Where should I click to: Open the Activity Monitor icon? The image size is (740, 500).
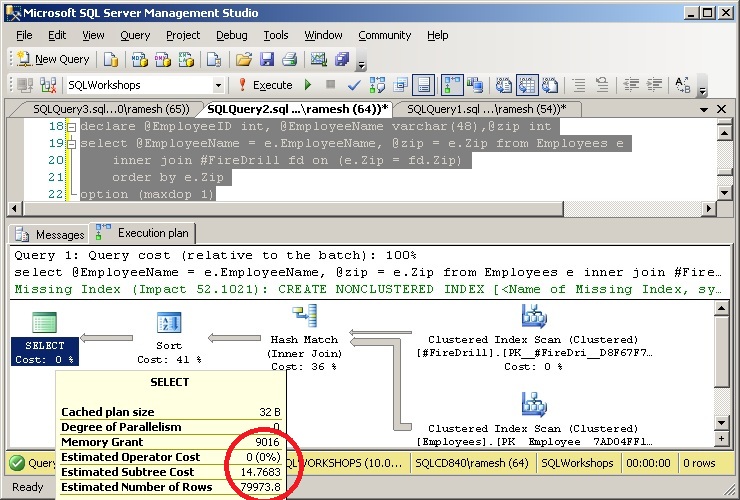[x=319, y=59]
